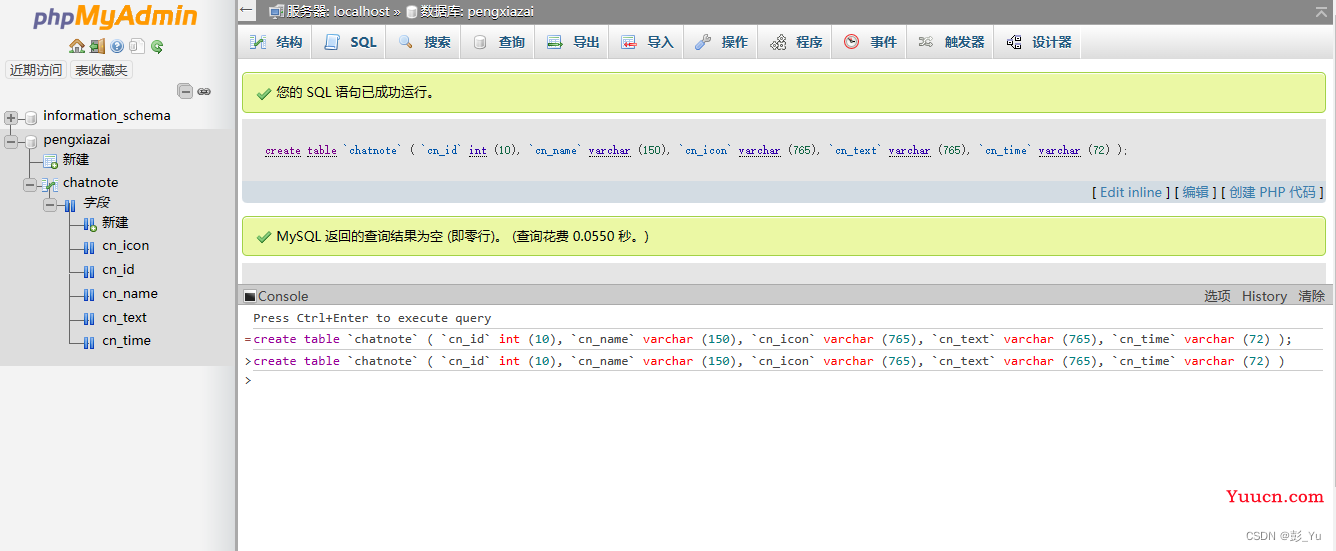The image size is (1336, 551).
Task: Click the 表收藏夹 favorites button
Action: 101,70
